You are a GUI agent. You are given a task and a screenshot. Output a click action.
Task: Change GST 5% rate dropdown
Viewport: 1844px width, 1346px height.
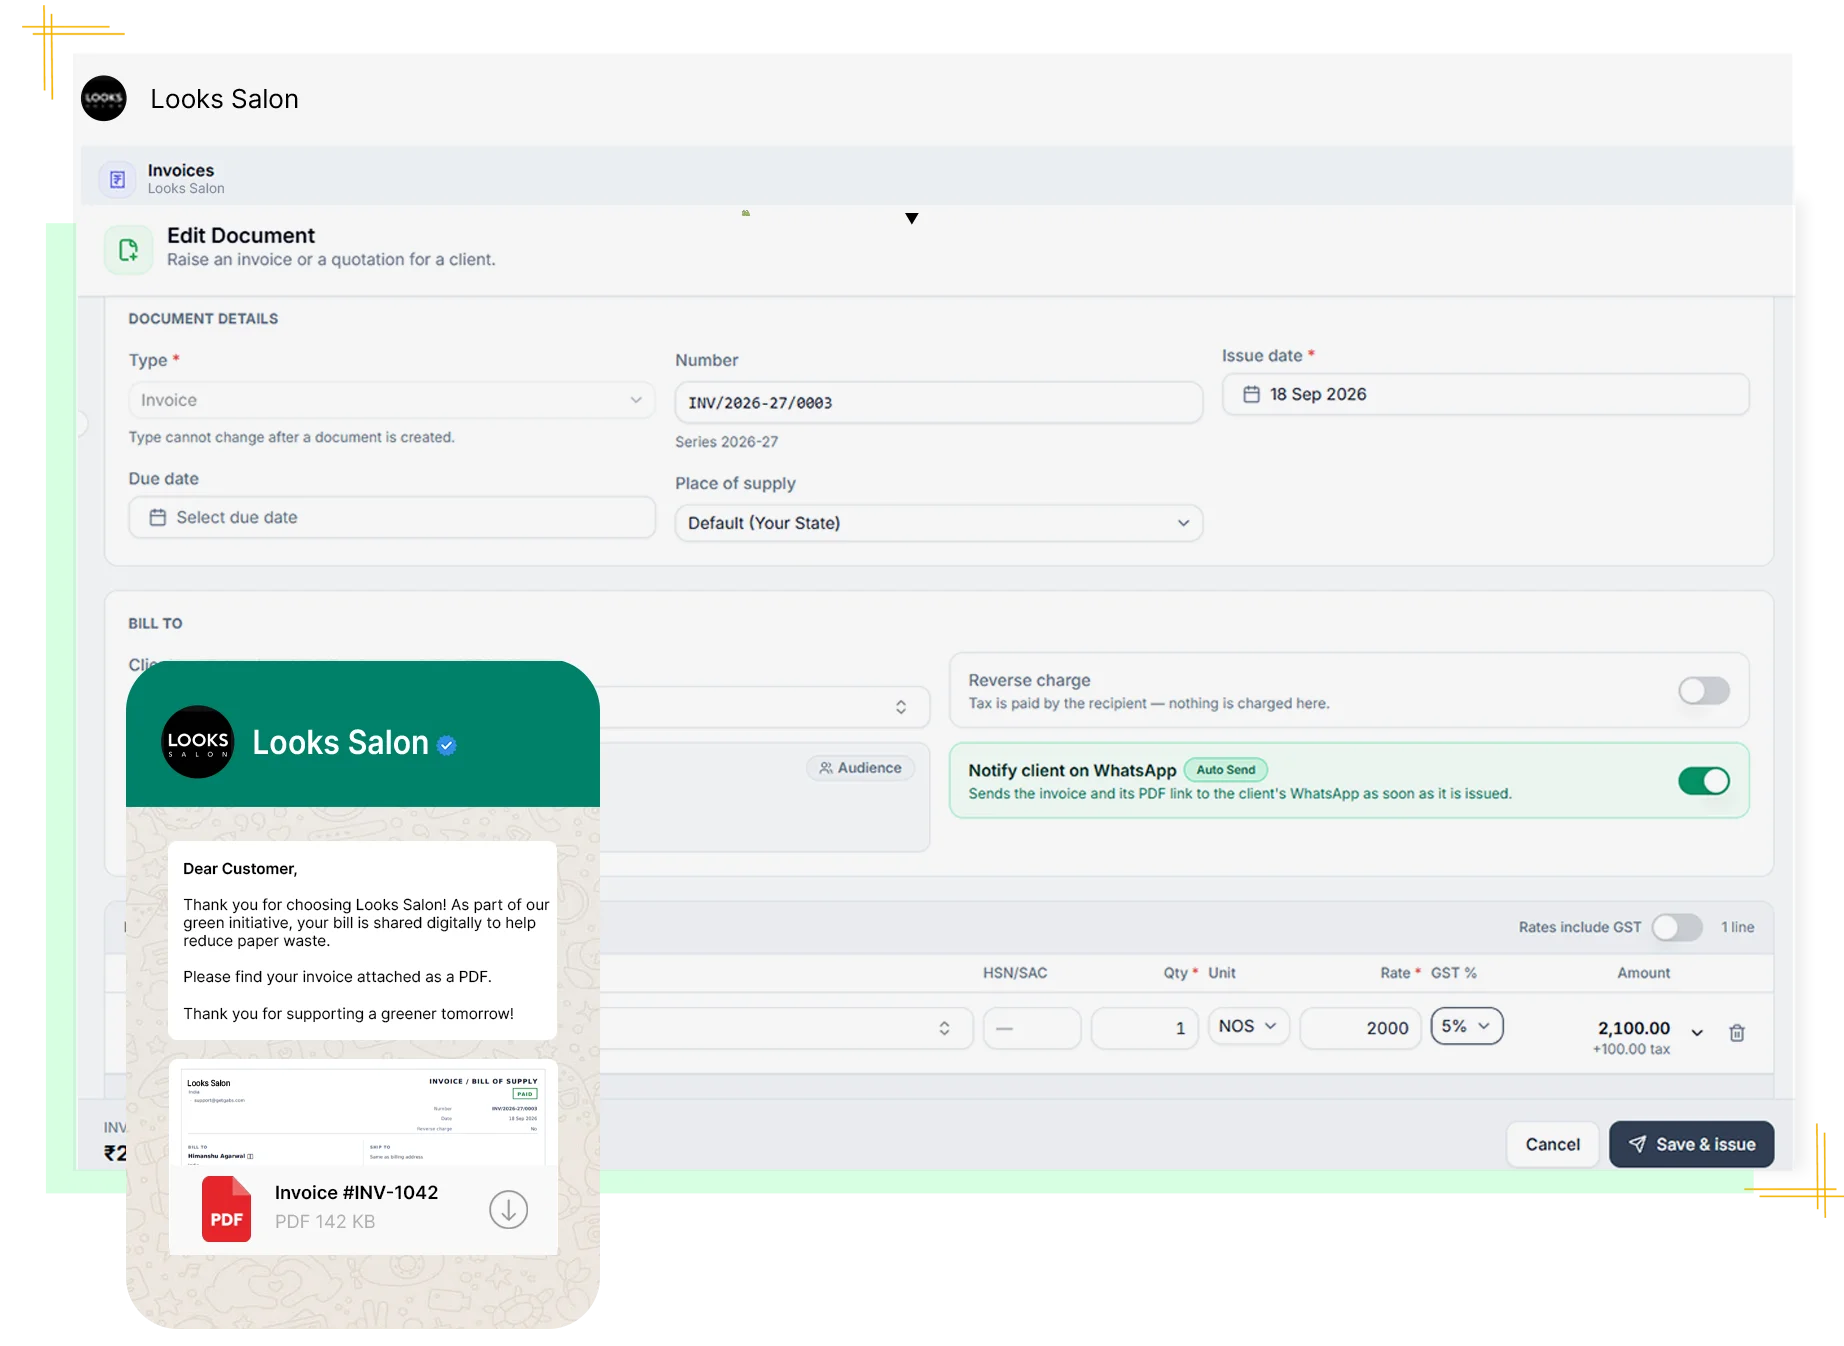[1466, 1026]
